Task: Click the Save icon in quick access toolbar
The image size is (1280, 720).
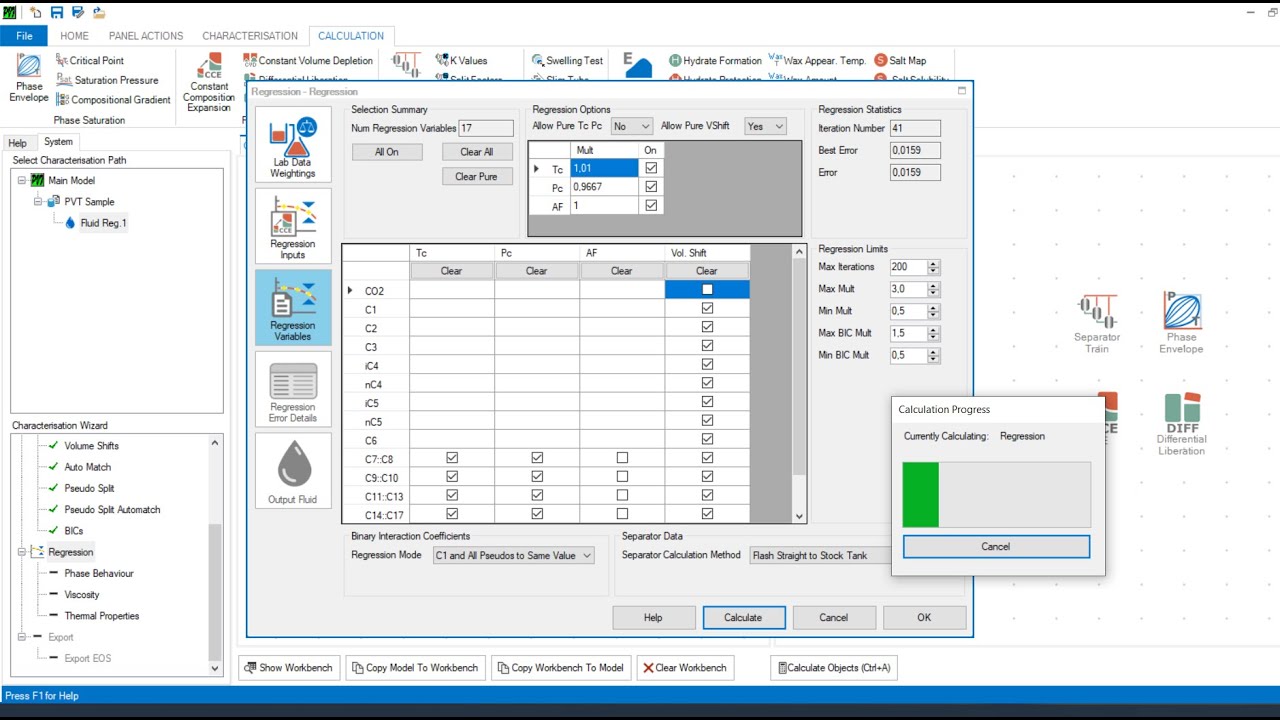Action: pyautogui.click(x=57, y=12)
